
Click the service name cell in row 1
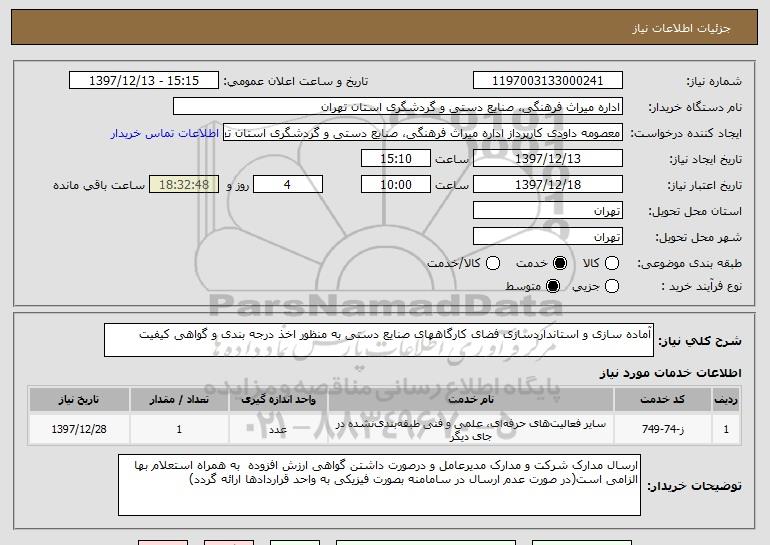coord(470,429)
